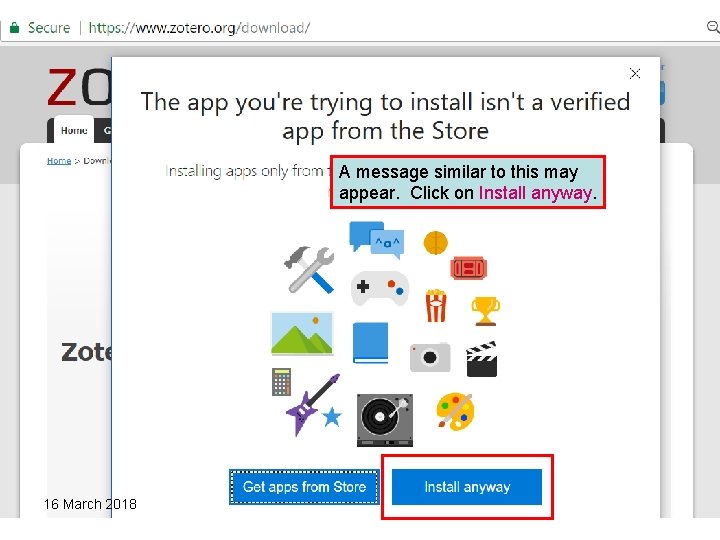Viewport: 720px width, 540px height.
Task: Click the green Secure padlock icon
Action: pos(15,28)
